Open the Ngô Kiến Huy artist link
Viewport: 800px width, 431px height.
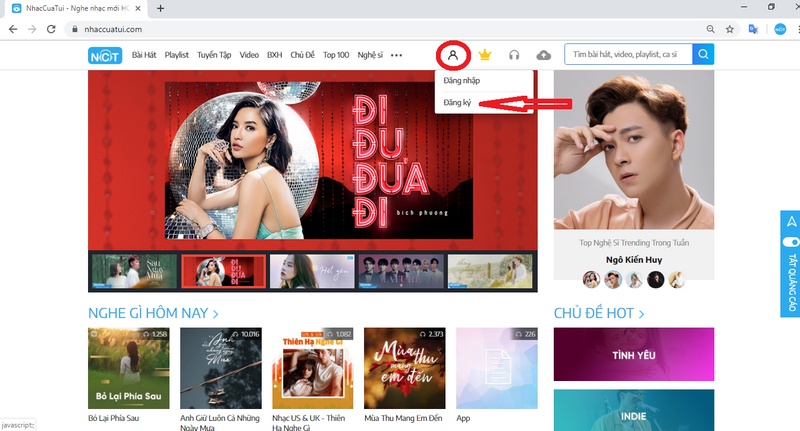click(x=634, y=260)
